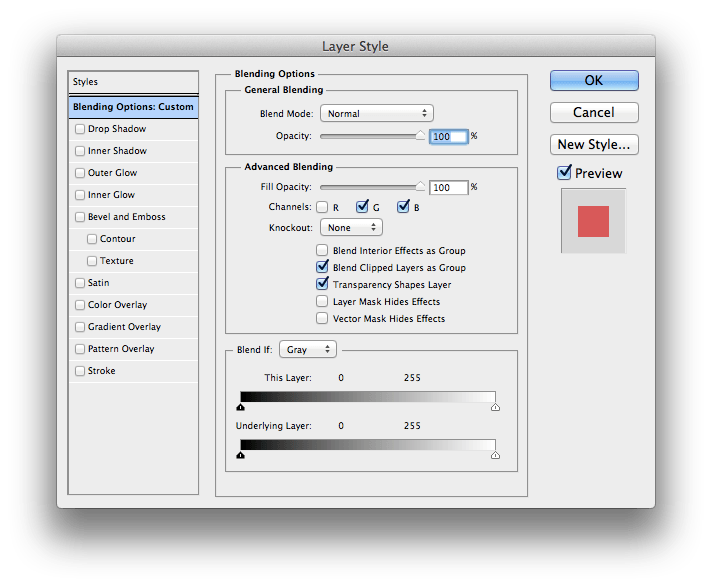
Task: Click This Layer black point slider
Action: pyautogui.click(x=241, y=407)
